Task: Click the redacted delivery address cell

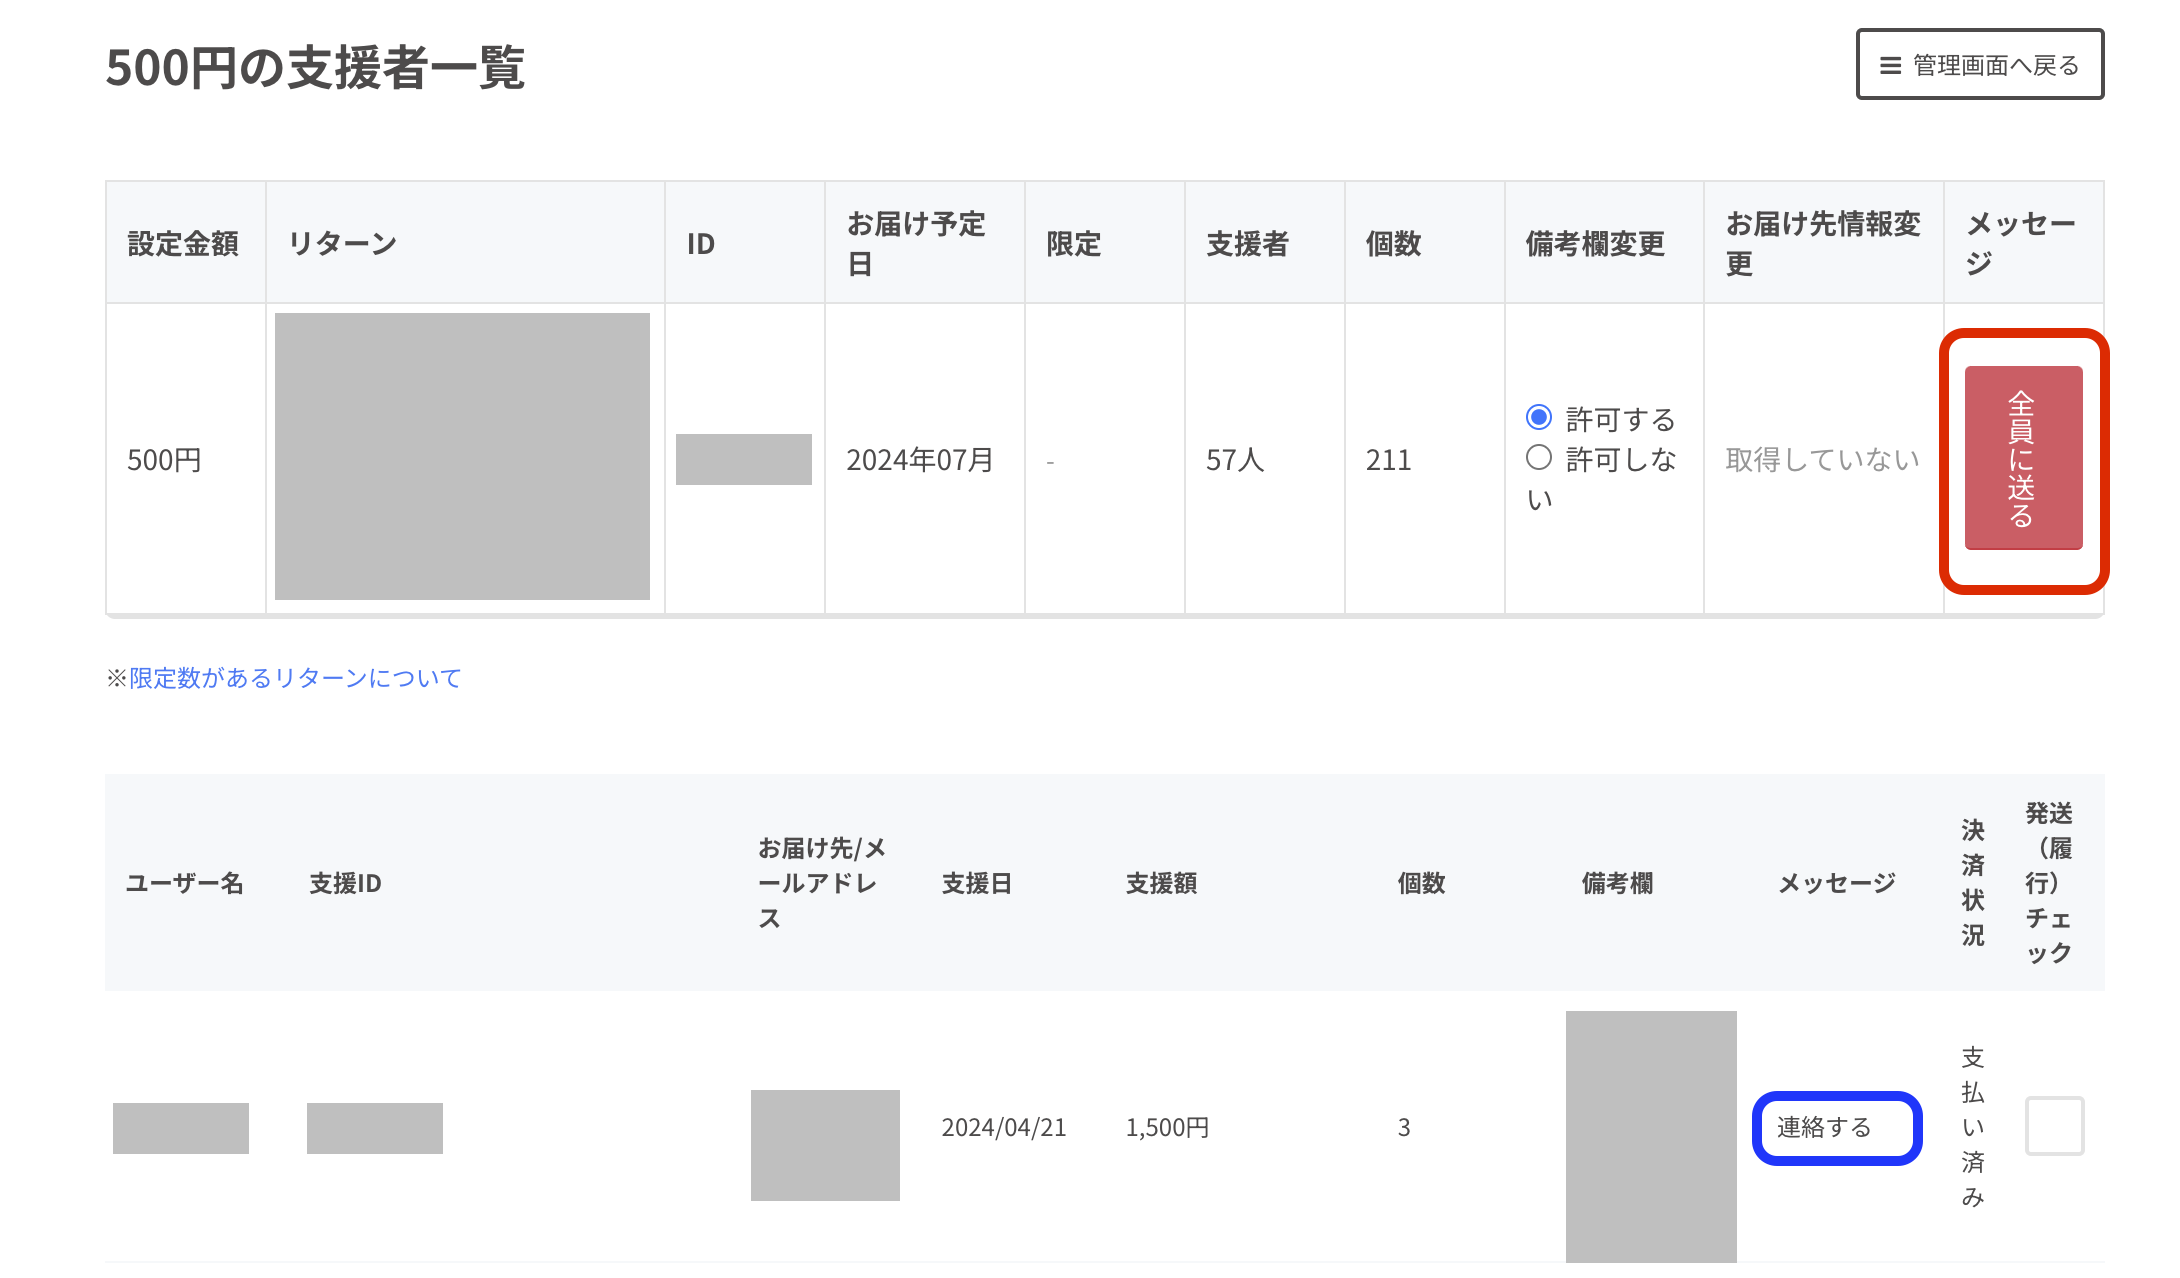Action: 825,1145
